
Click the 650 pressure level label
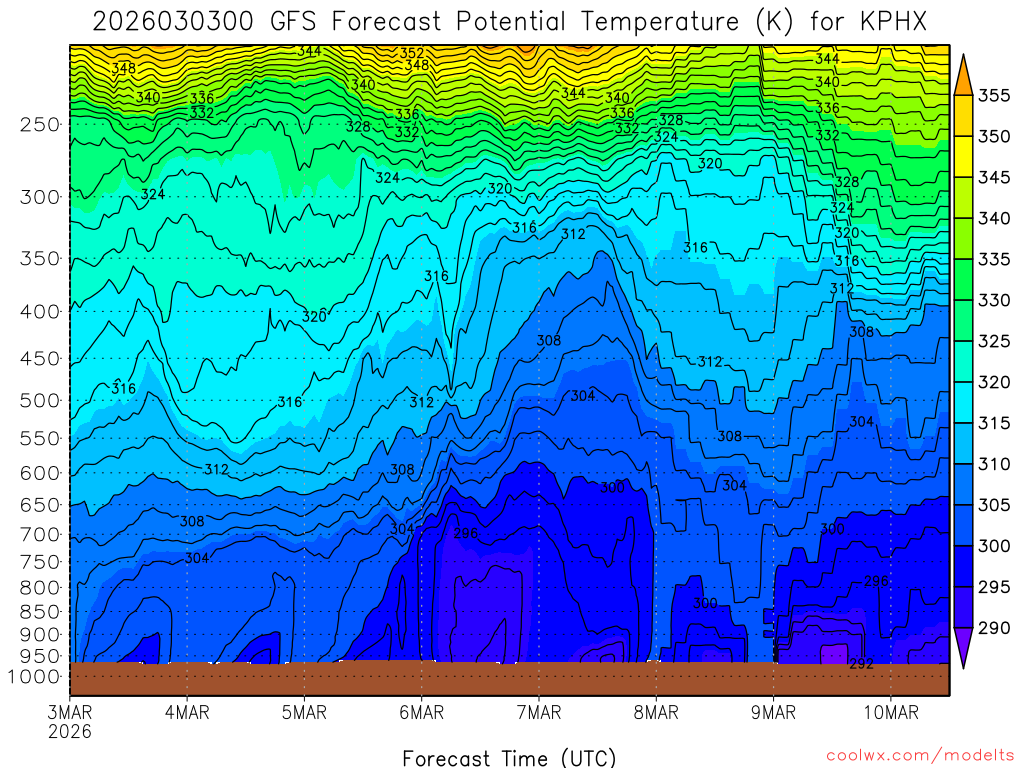pos(40,505)
